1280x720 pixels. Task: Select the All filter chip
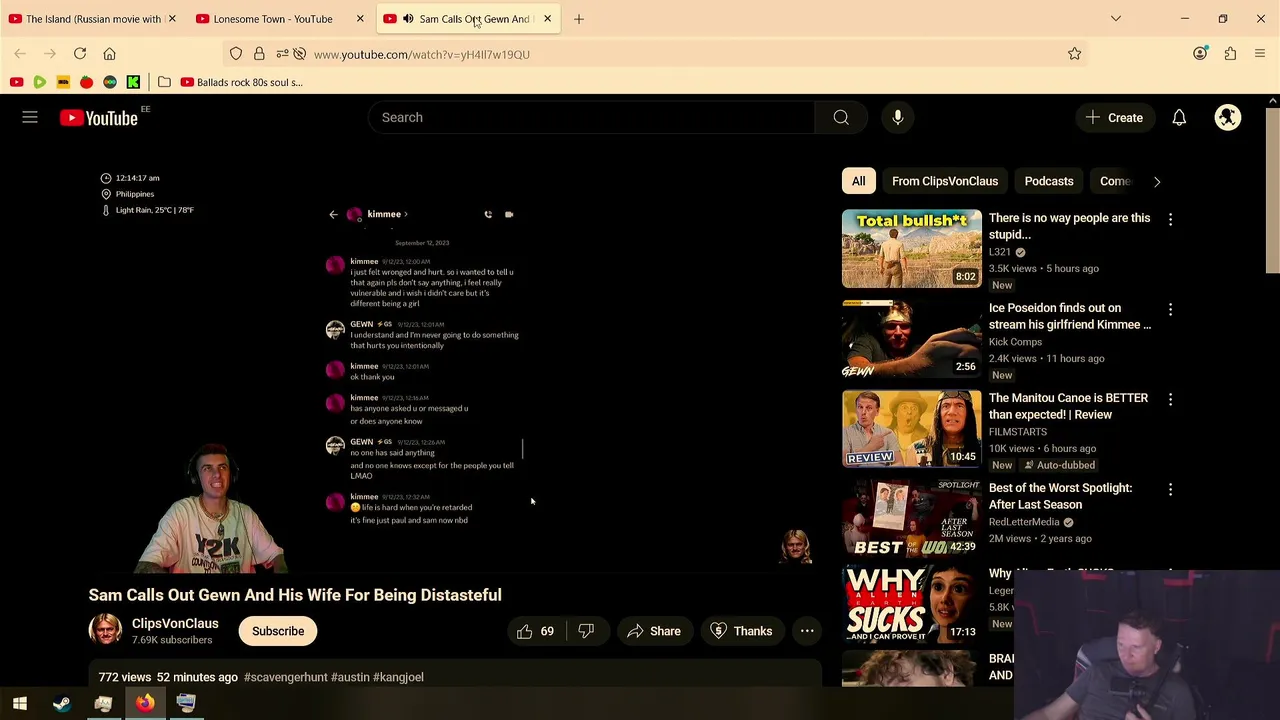(858, 181)
